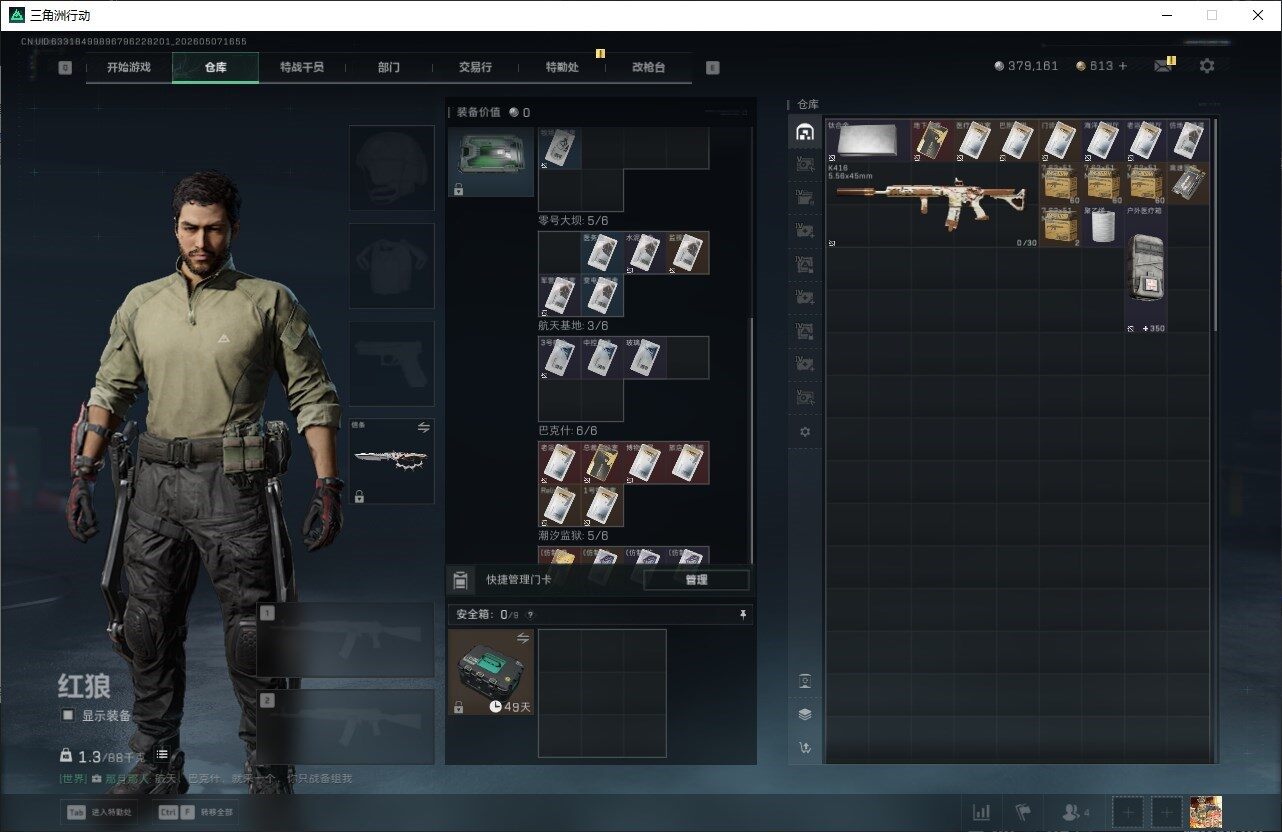Open the 安全箱 help question mark
Viewport: 1282px width, 832px height.
(x=529, y=615)
